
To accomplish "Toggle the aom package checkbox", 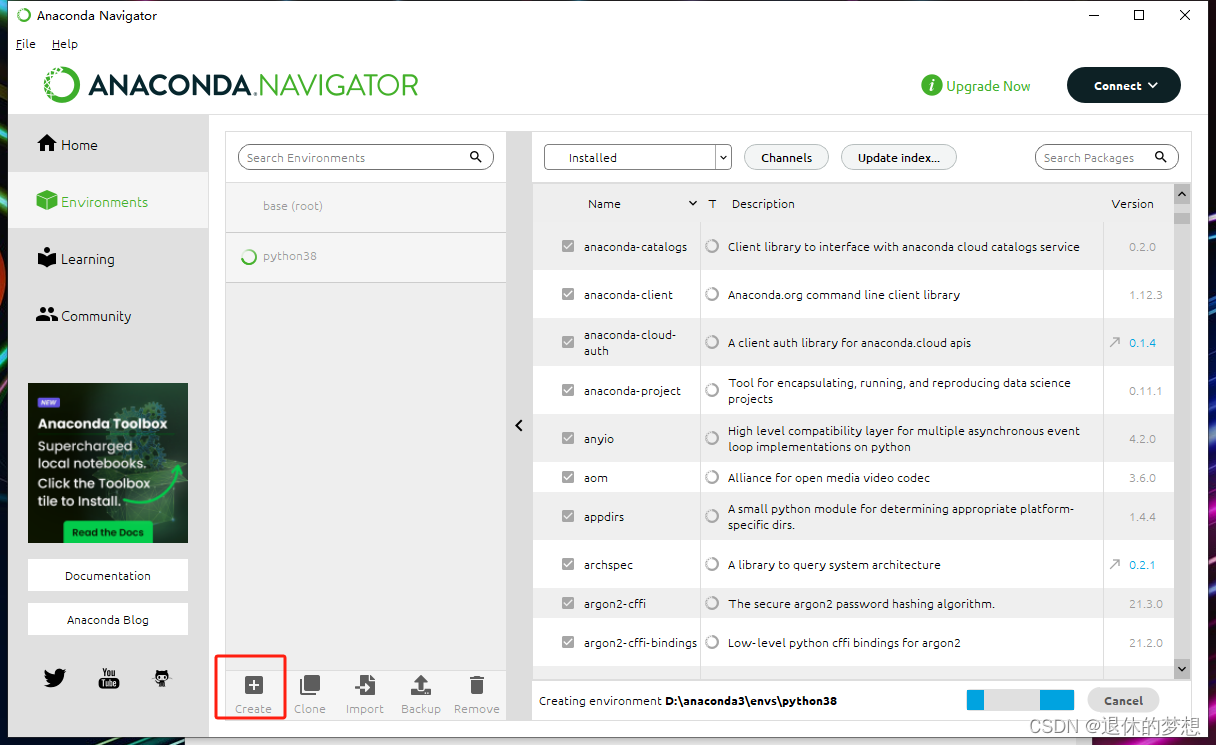I will 568,477.
